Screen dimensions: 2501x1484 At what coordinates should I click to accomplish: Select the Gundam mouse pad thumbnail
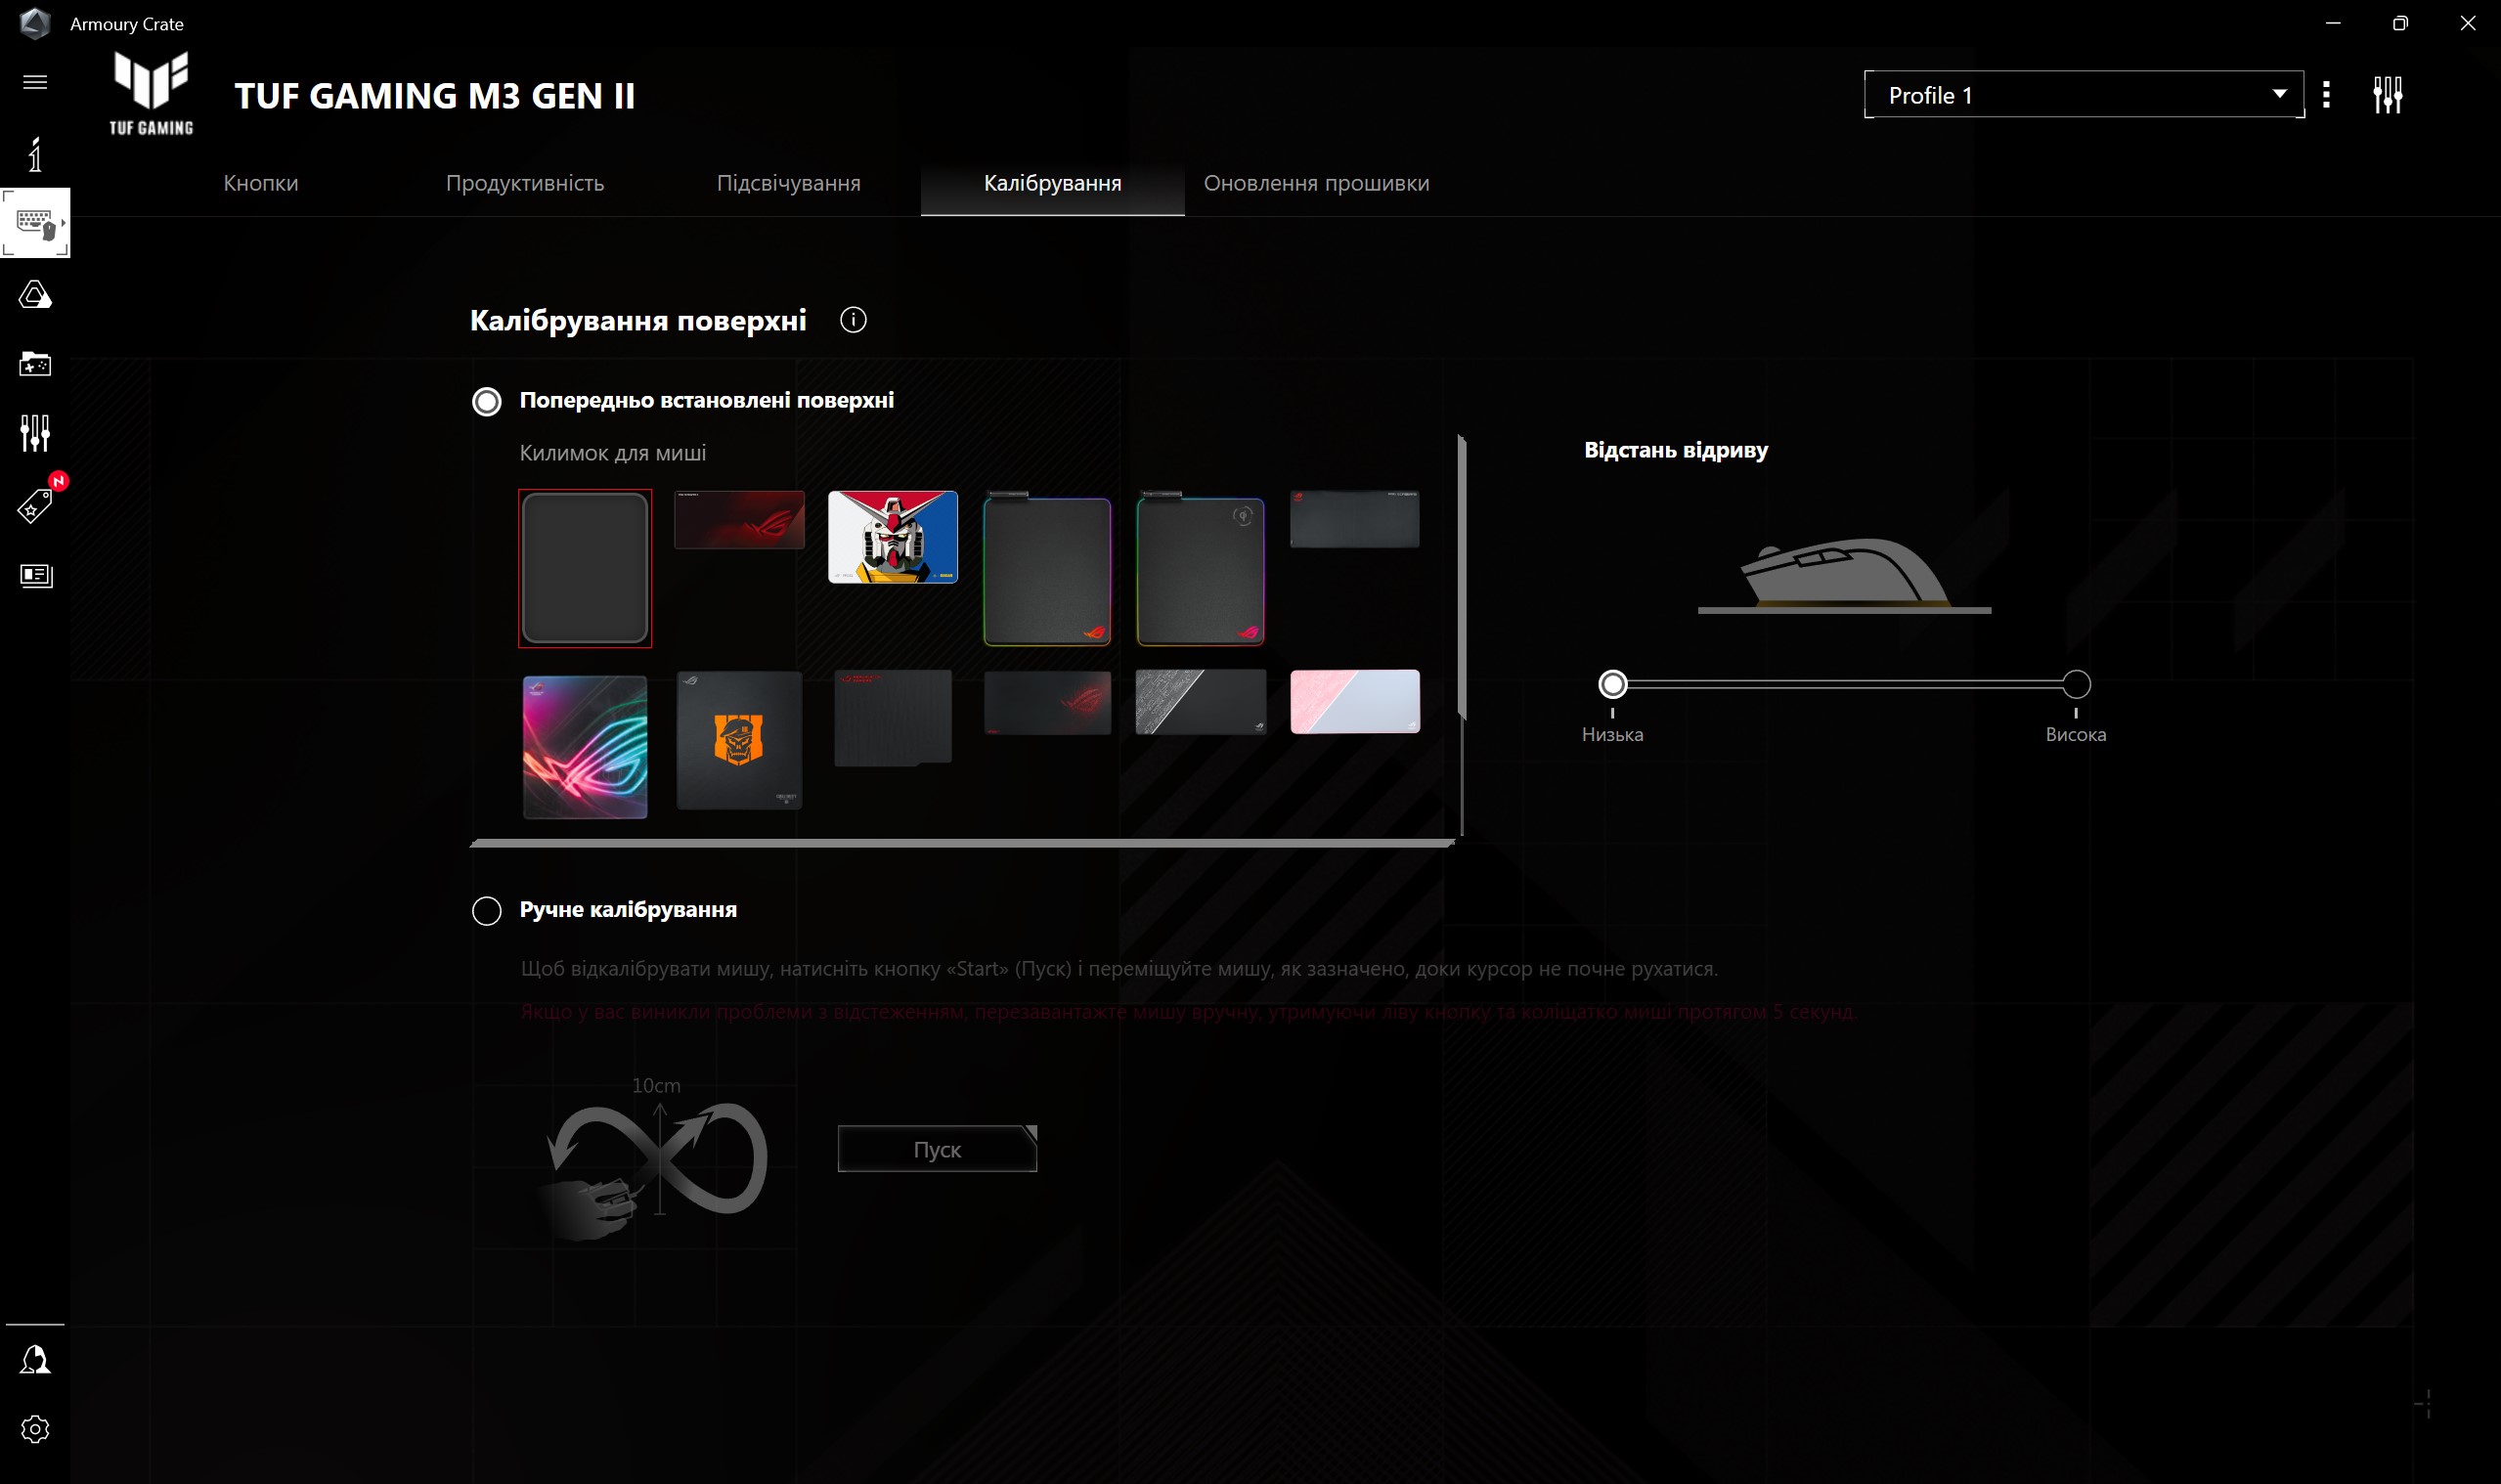point(892,537)
